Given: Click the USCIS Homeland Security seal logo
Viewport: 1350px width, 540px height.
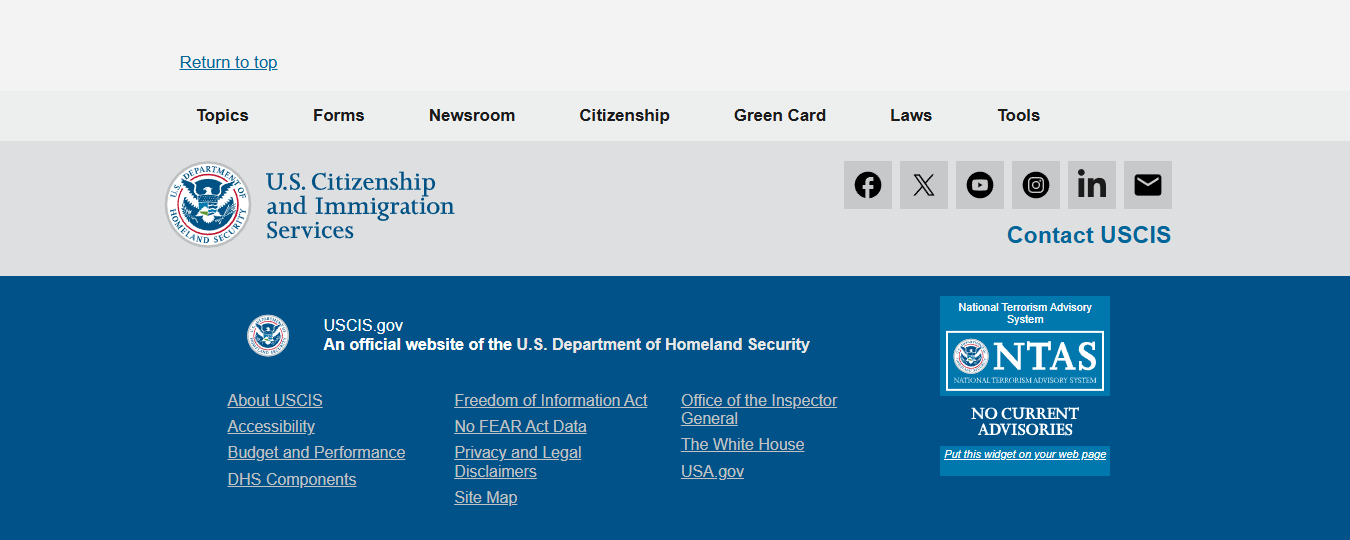Looking at the screenshot, I should pos(208,205).
